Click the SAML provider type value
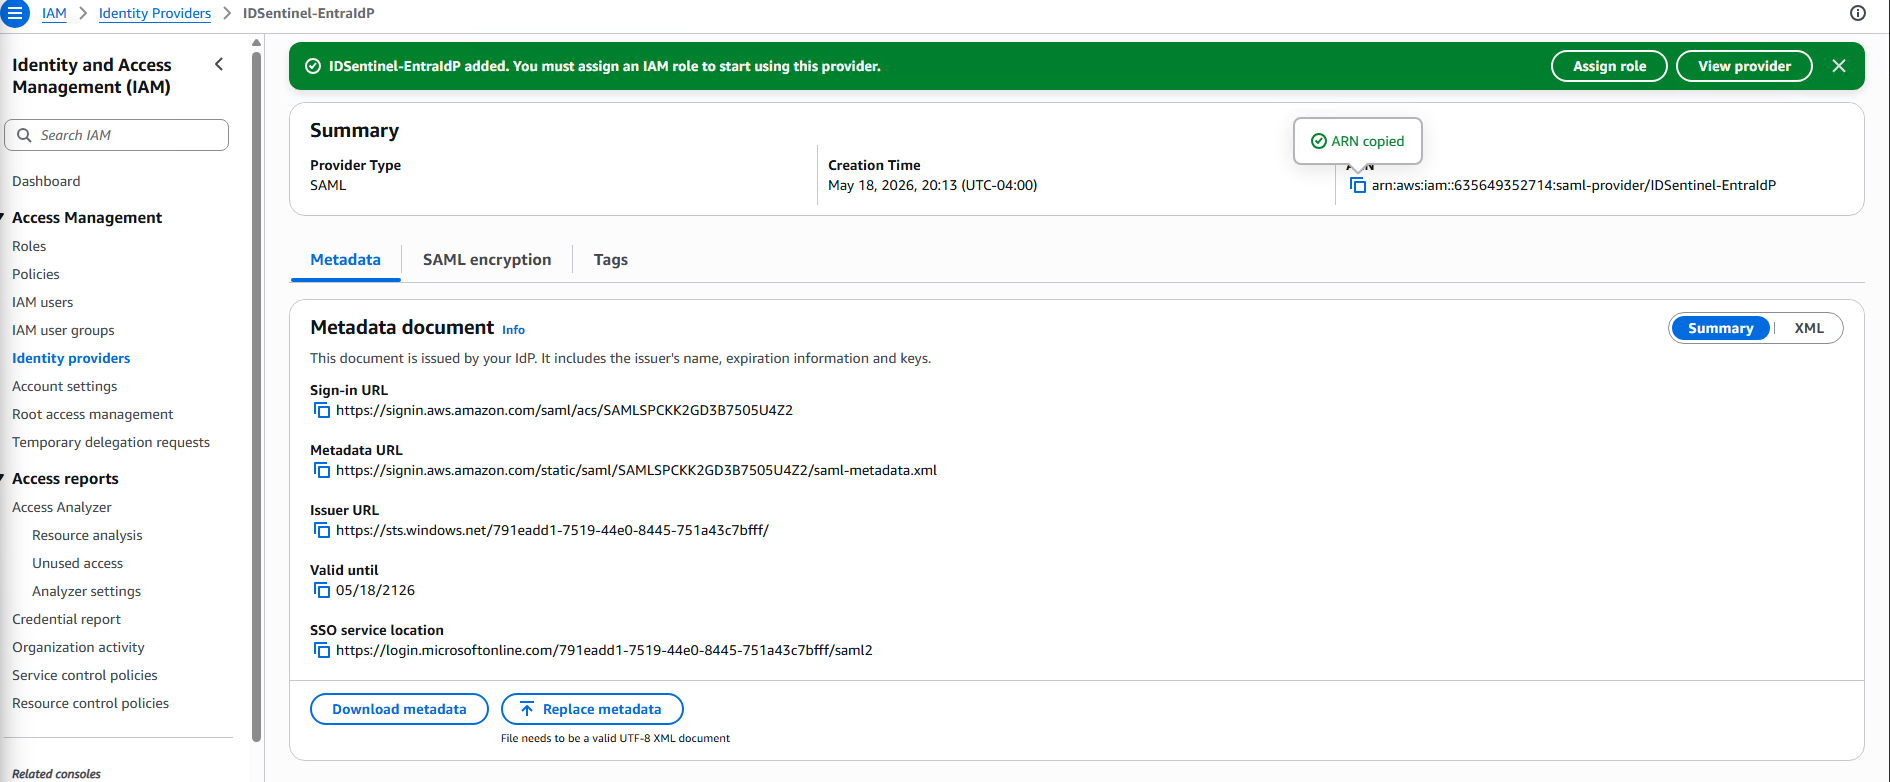Screen dimensions: 1890x782 click(x=328, y=185)
